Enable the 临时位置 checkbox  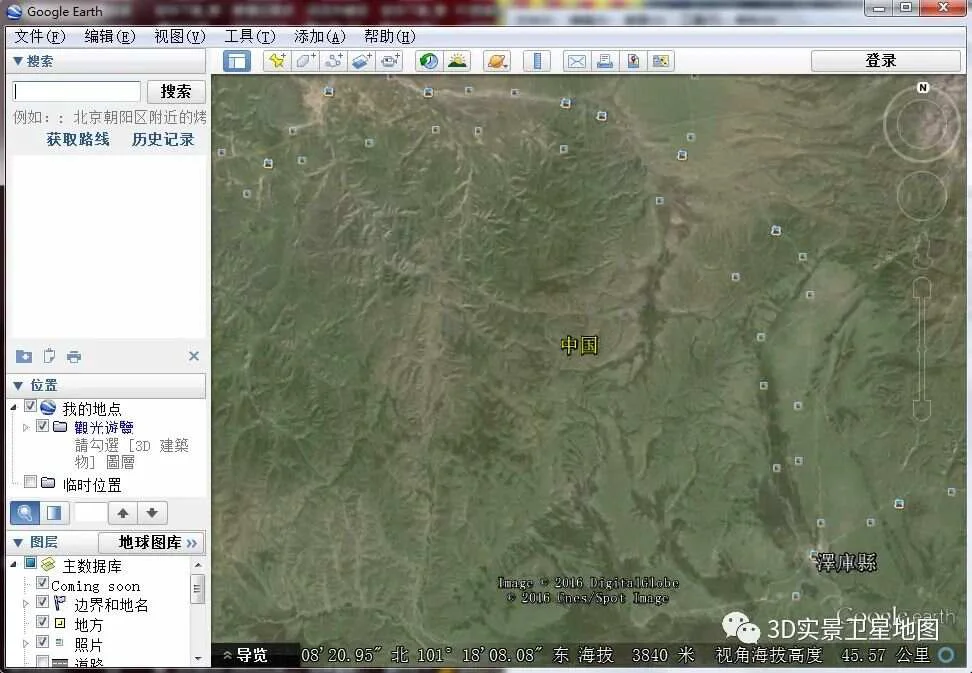[30, 482]
